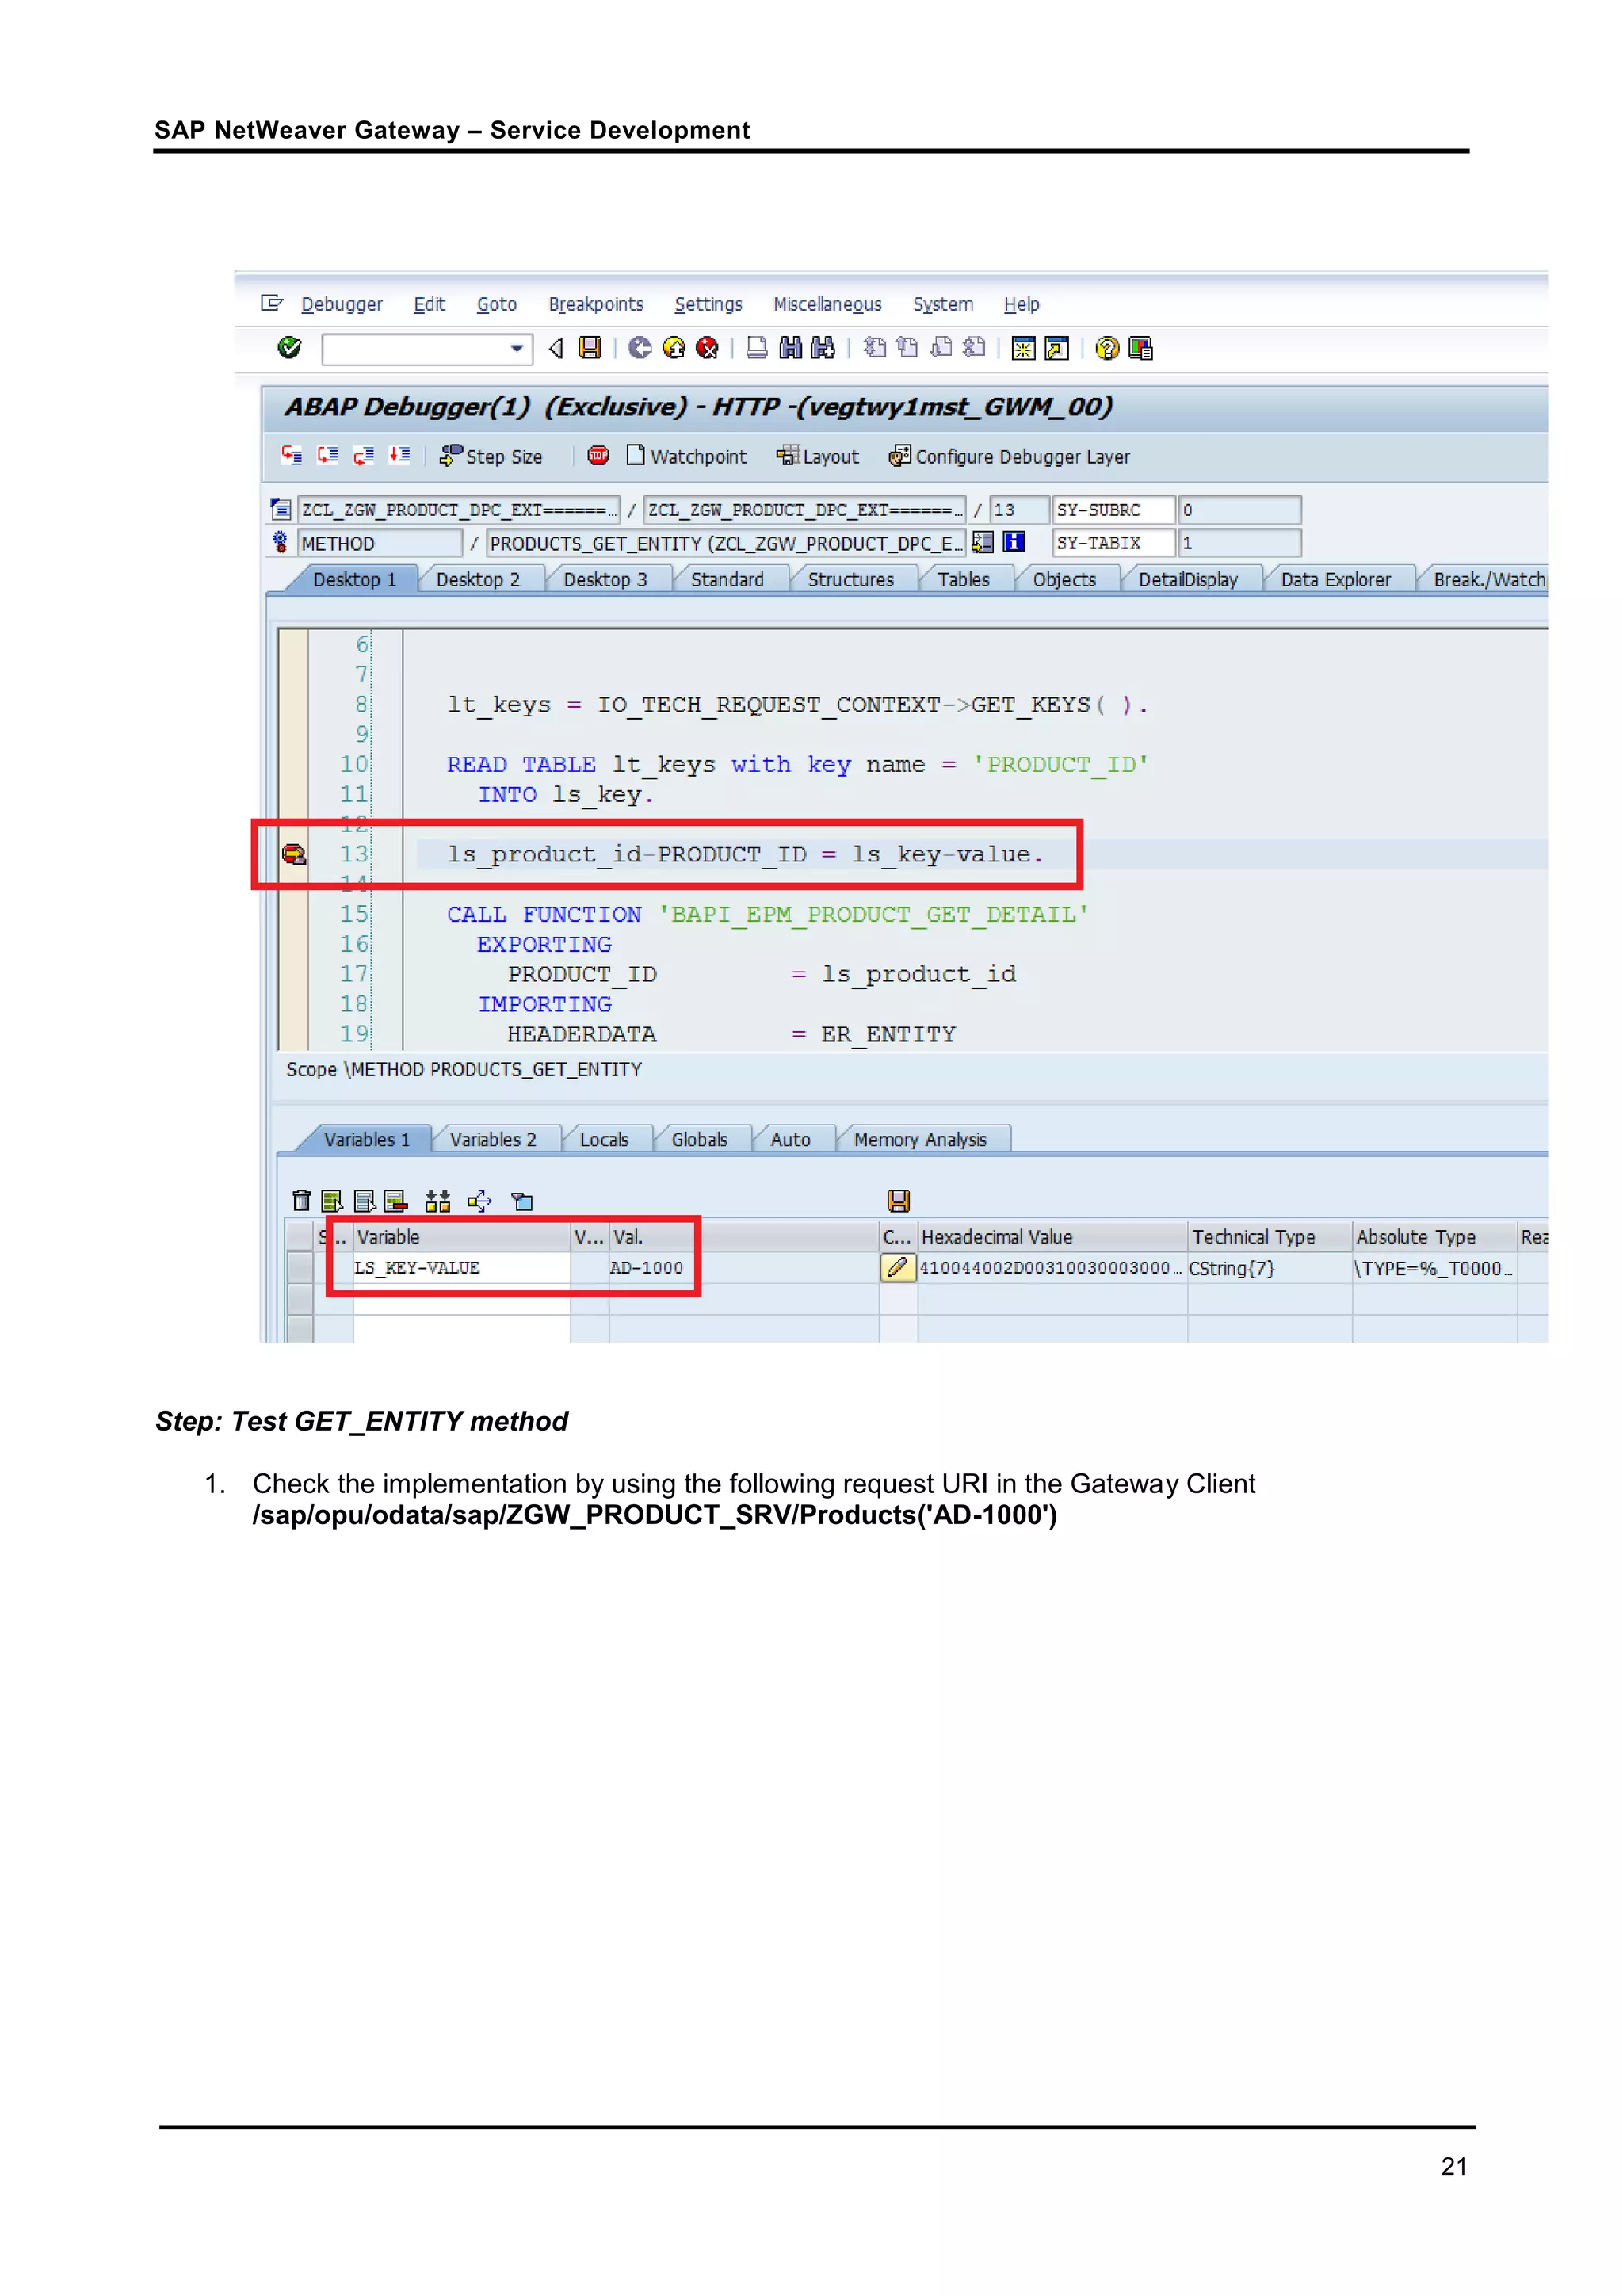Click the METHOD event type field
This screenshot has height=2296, width=1623.
pyautogui.click(x=380, y=543)
